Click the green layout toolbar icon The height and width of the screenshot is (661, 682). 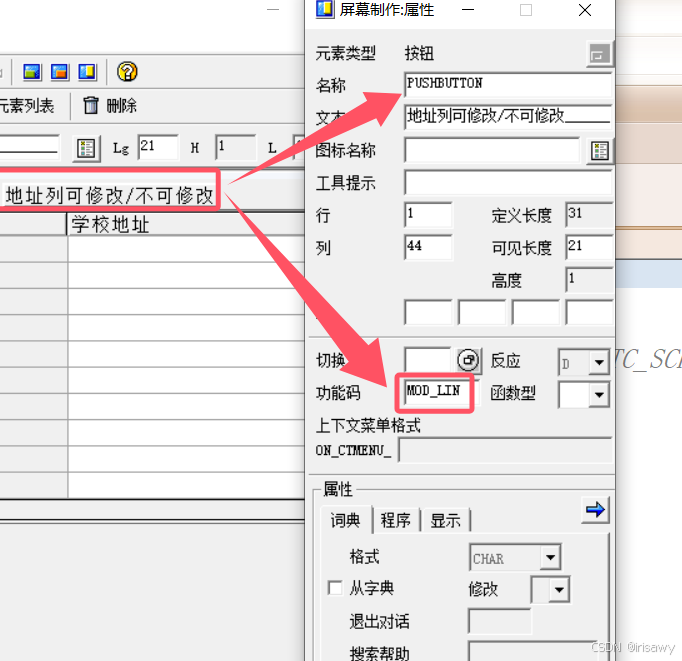[32, 72]
